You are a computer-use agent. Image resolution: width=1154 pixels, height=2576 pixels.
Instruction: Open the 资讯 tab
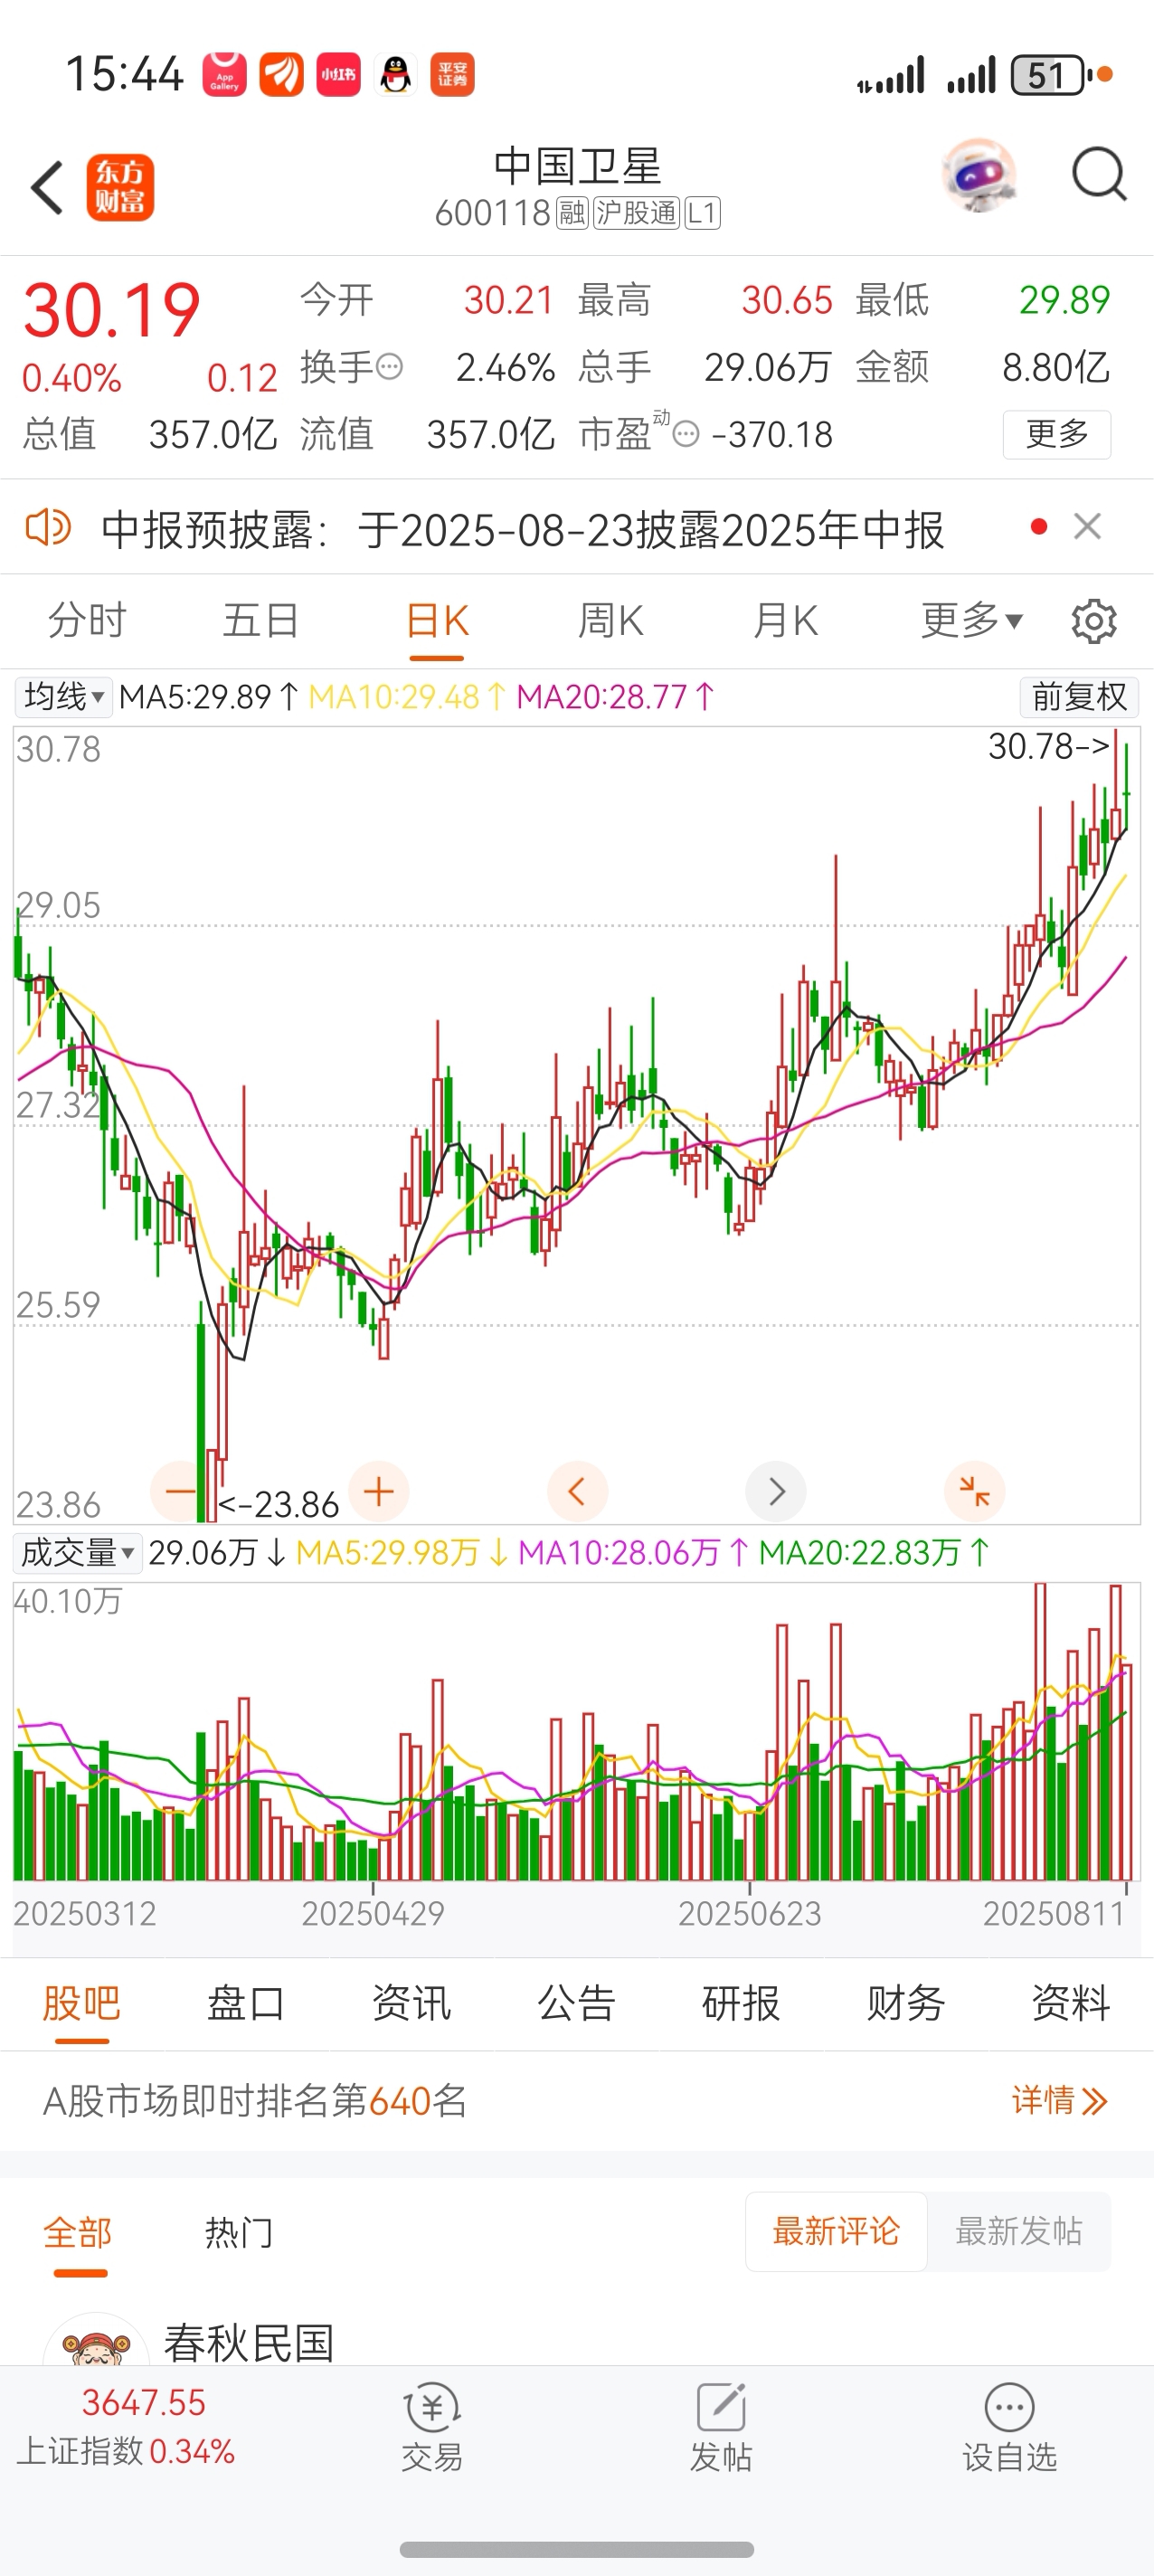(411, 2004)
